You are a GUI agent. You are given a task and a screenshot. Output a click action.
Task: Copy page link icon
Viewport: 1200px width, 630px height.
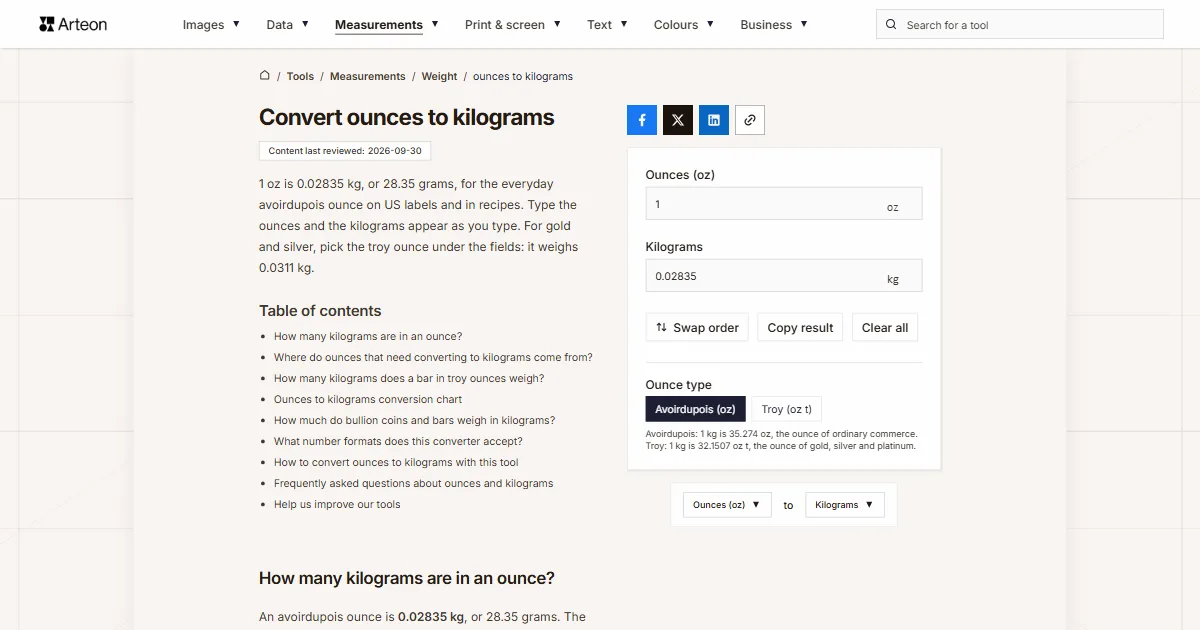750,120
